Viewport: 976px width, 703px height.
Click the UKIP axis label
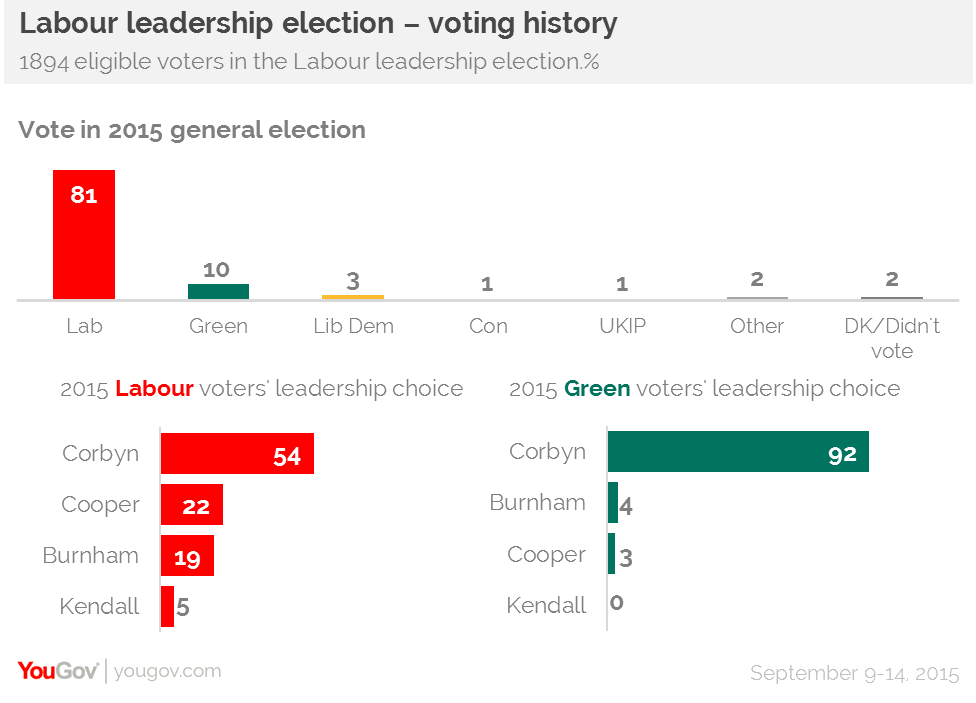pos(622,326)
